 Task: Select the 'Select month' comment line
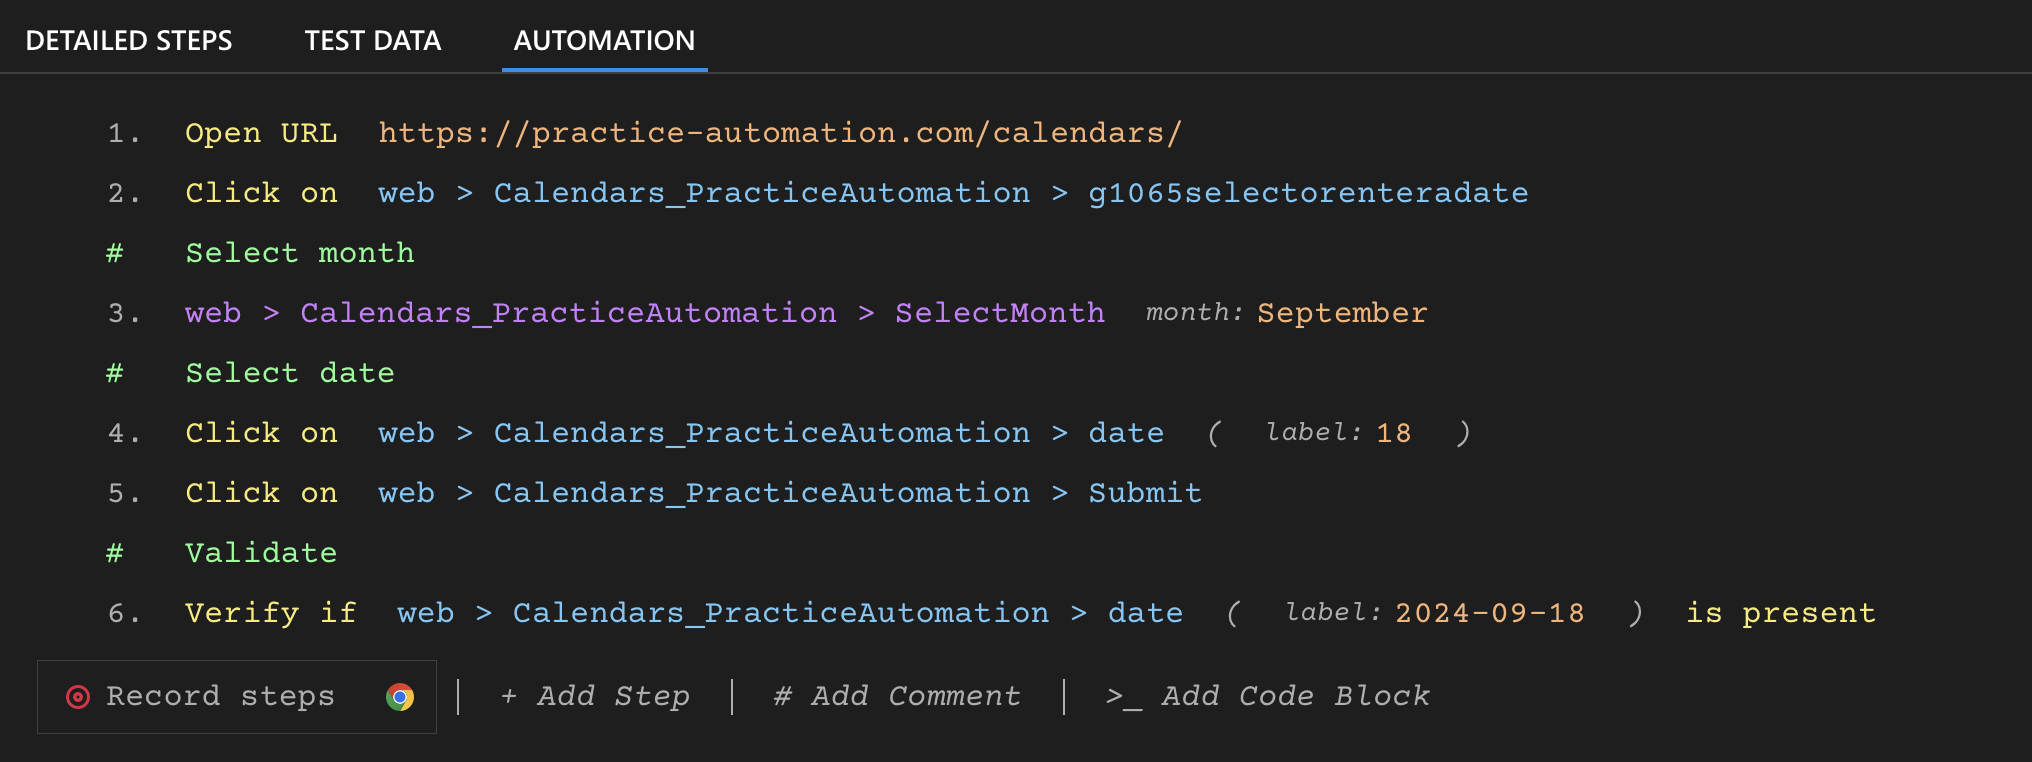point(300,253)
